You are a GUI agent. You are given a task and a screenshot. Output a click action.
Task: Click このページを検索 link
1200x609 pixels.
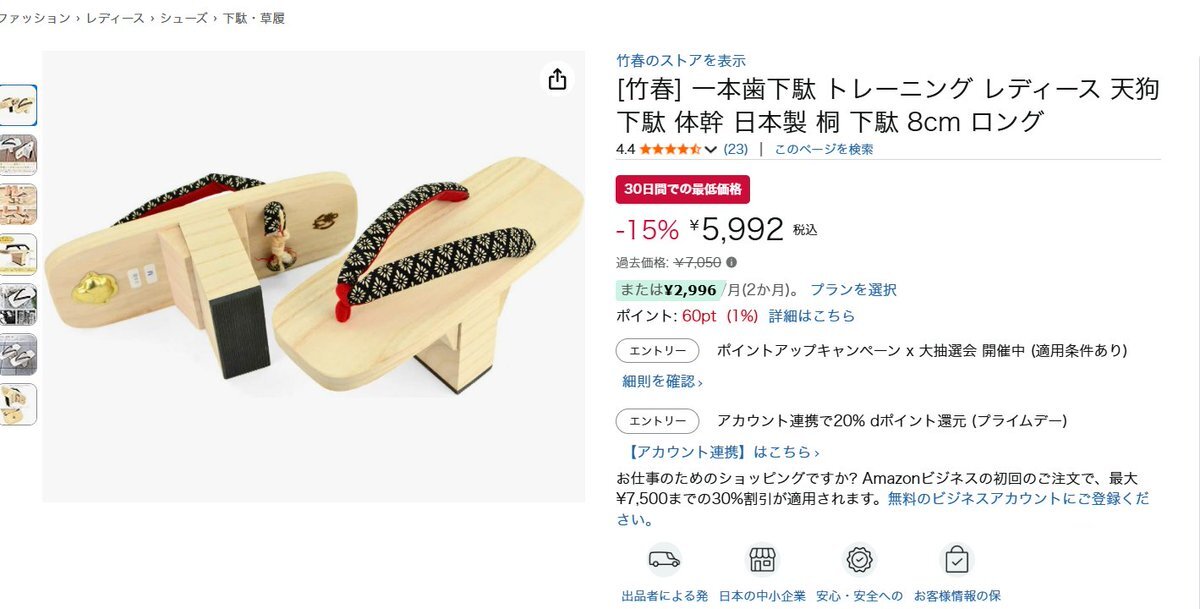823,150
